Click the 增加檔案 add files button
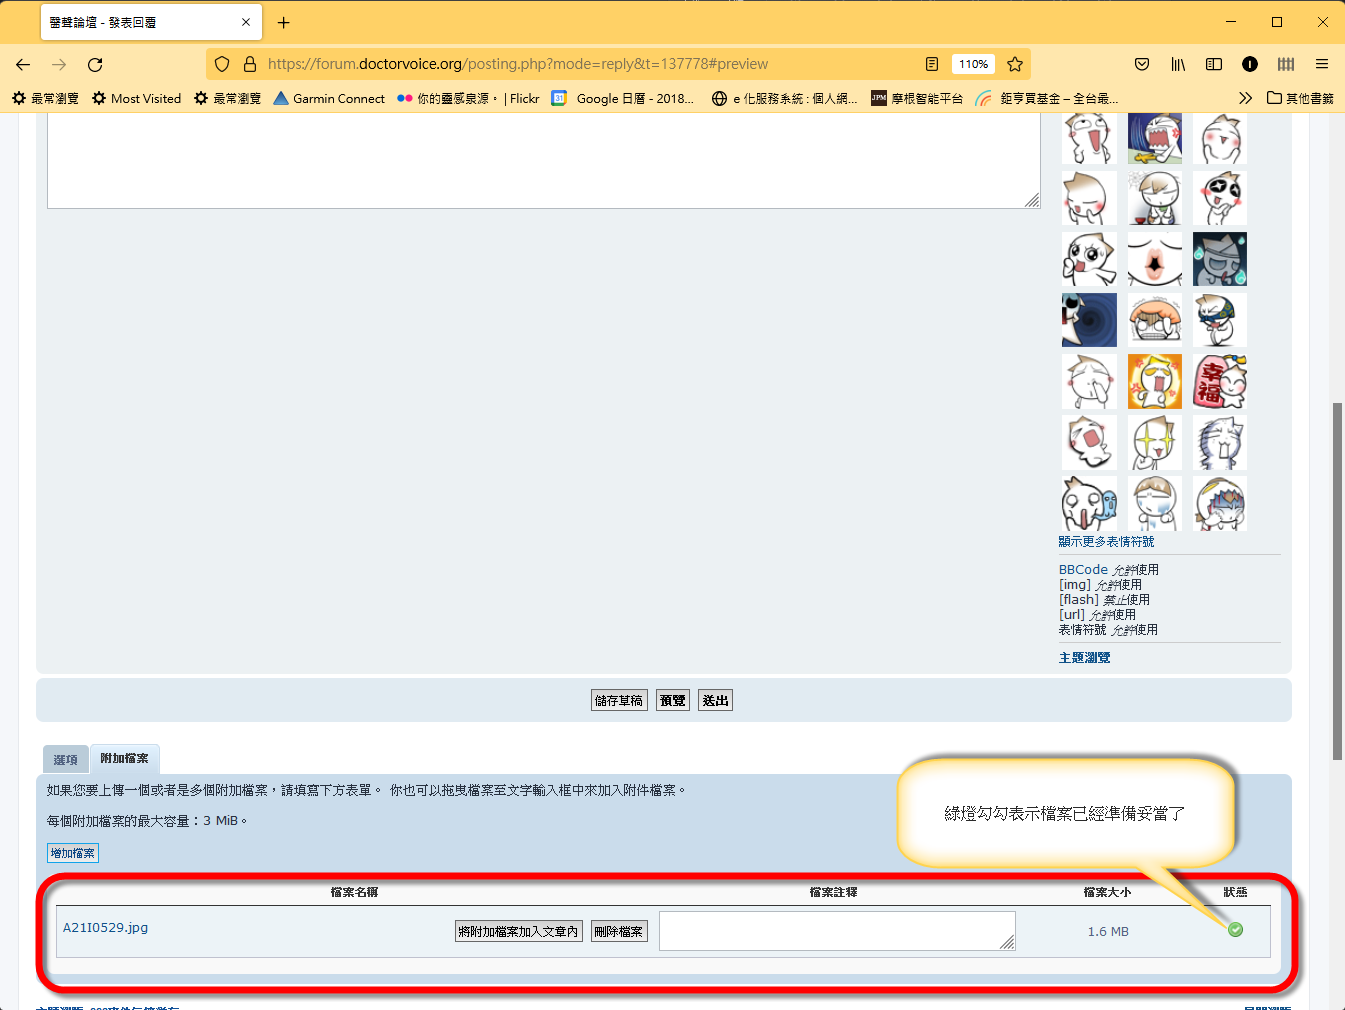The height and width of the screenshot is (1010, 1345). click(x=73, y=853)
